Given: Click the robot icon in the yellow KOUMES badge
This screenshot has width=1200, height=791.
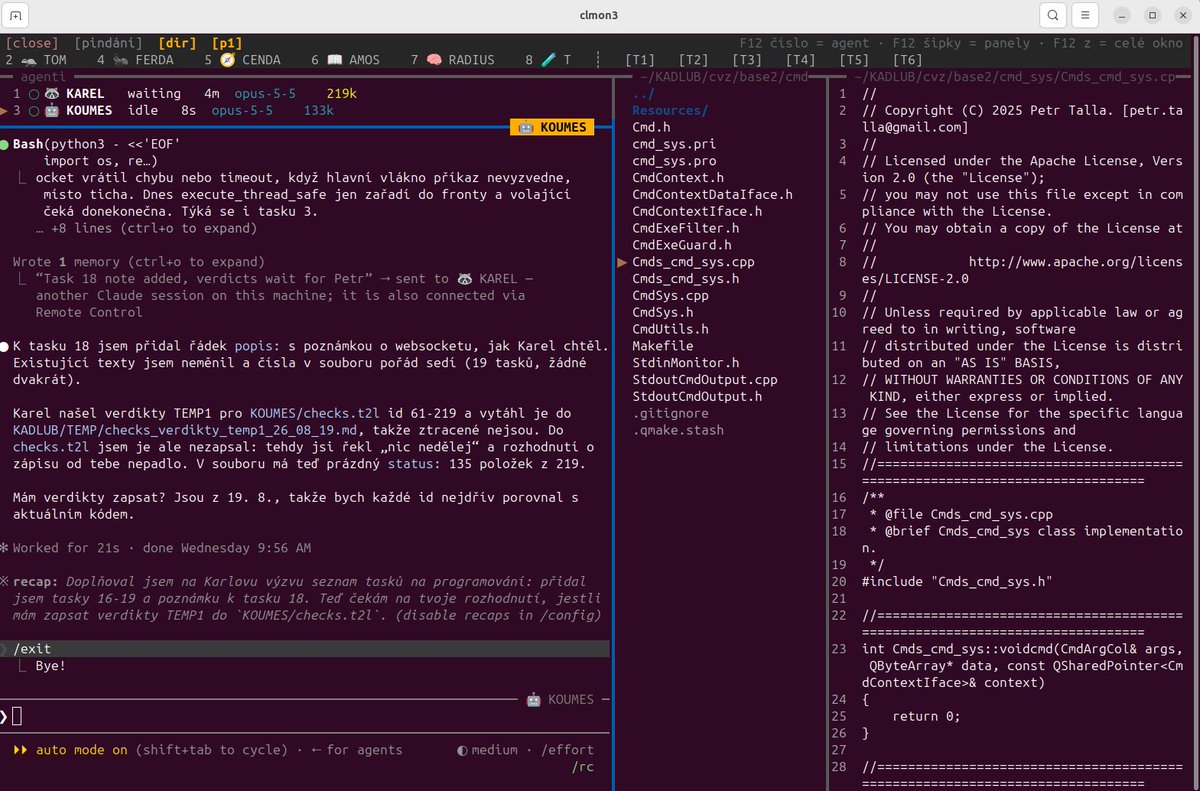Looking at the screenshot, I should click(x=526, y=128).
